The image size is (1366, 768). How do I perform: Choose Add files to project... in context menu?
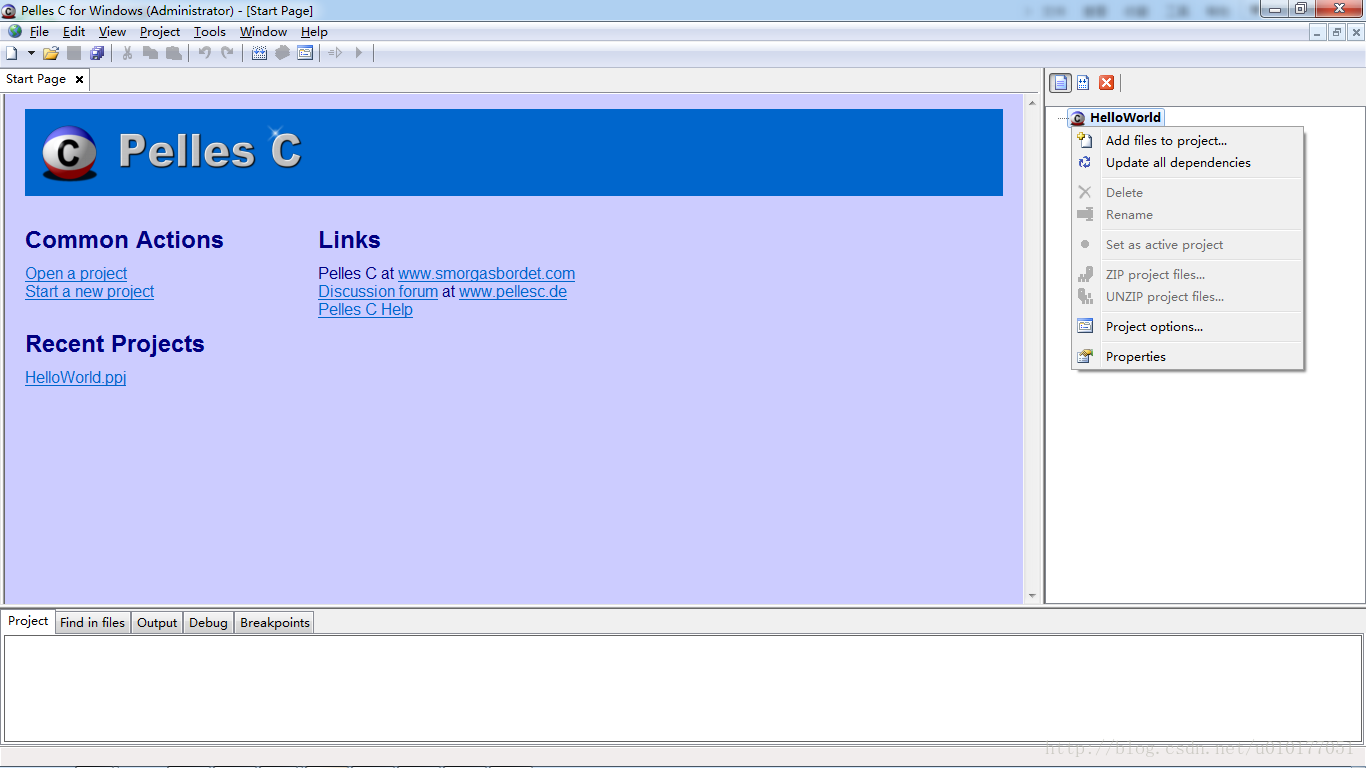(1188, 141)
